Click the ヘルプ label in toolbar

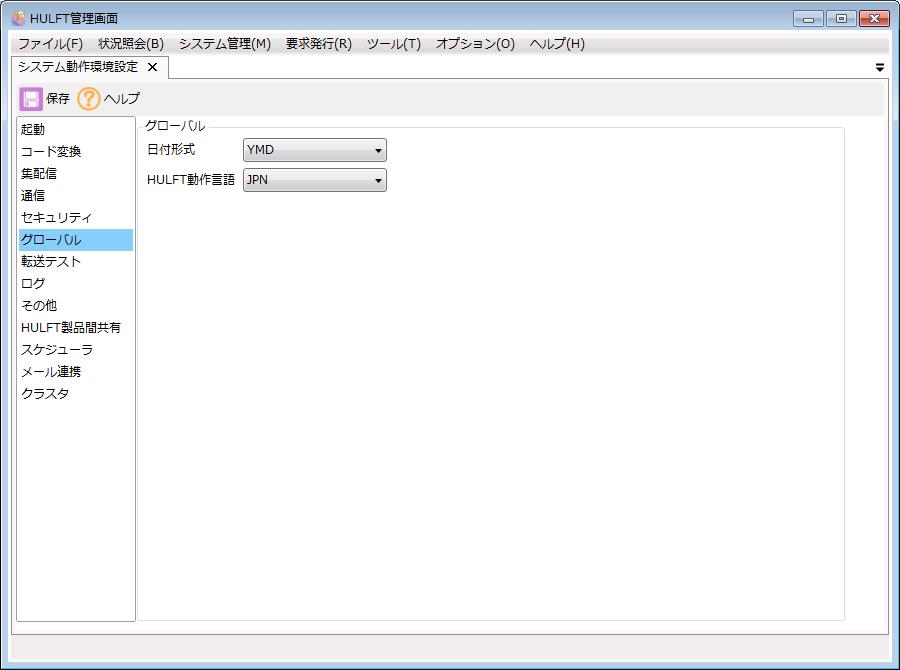tap(122, 99)
